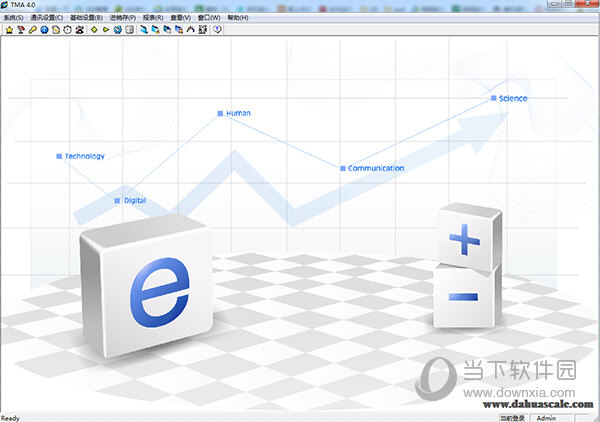Open the 帮助(H) menu
The height and width of the screenshot is (422, 600).
(238, 18)
